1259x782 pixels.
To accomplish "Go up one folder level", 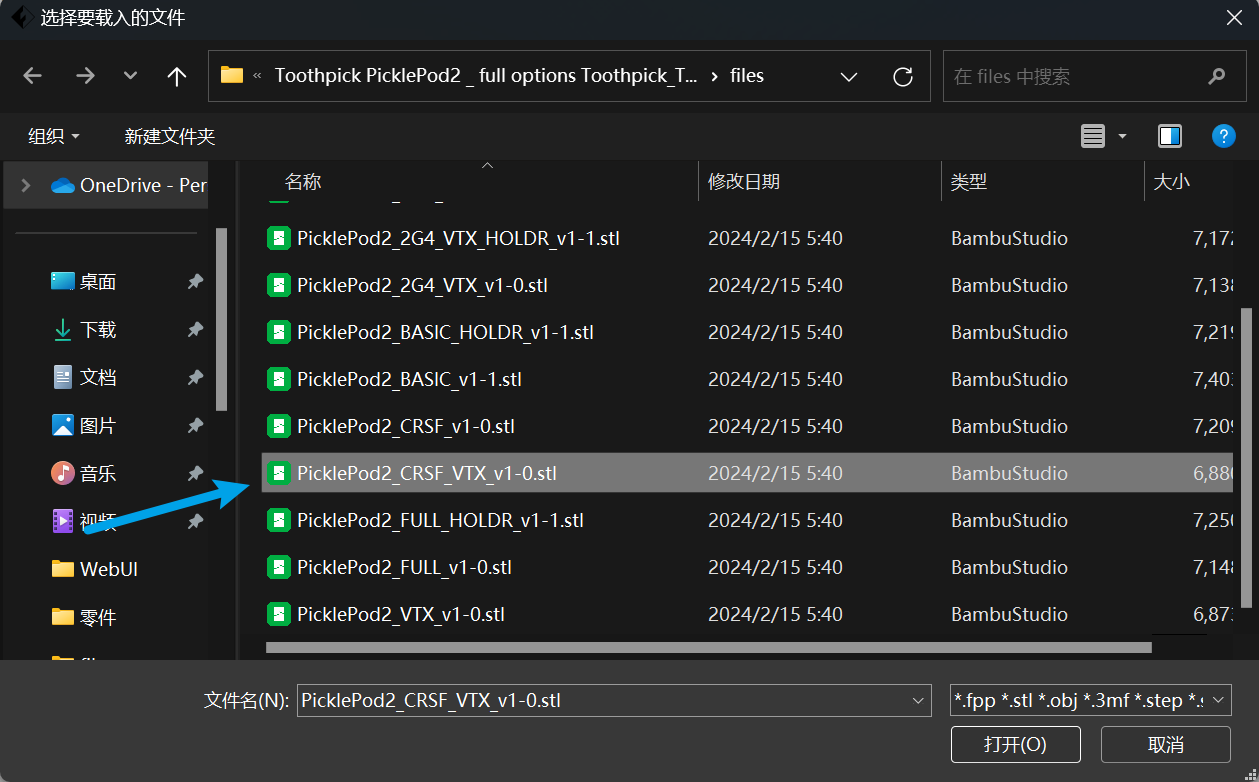I will coord(177,76).
